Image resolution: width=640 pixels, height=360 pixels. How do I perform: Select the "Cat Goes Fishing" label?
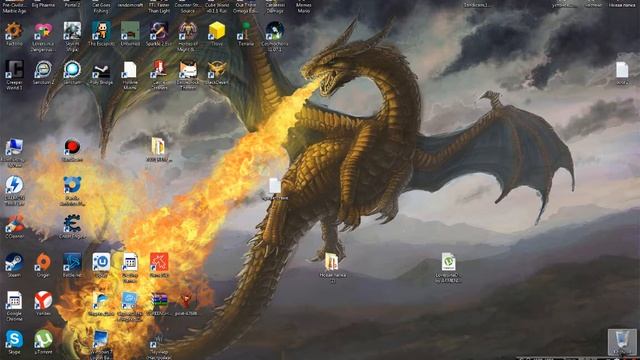pyautogui.click(x=101, y=8)
